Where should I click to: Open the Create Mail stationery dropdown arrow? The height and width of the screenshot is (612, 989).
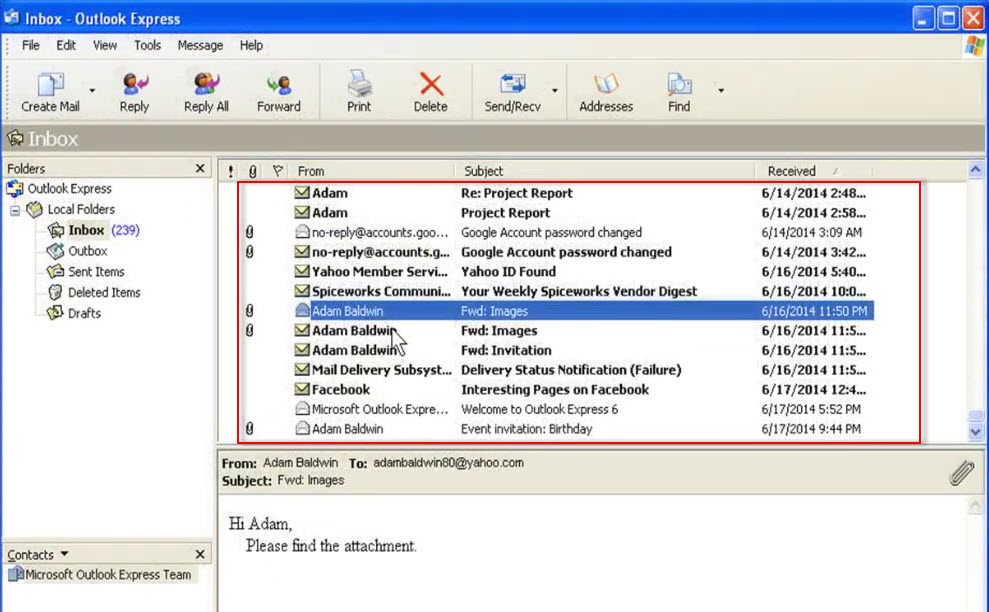92,91
